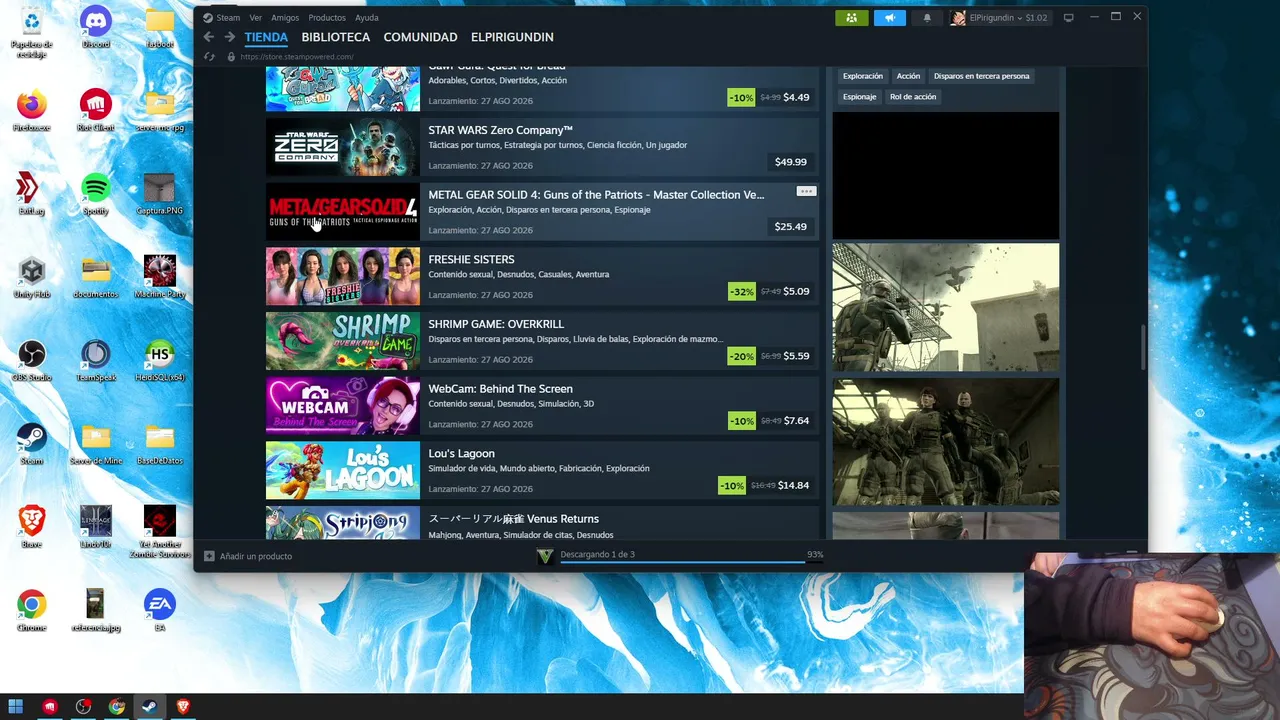Open Steam announcements megaphone button
1280x720 pixels.
tap(889, 18)
